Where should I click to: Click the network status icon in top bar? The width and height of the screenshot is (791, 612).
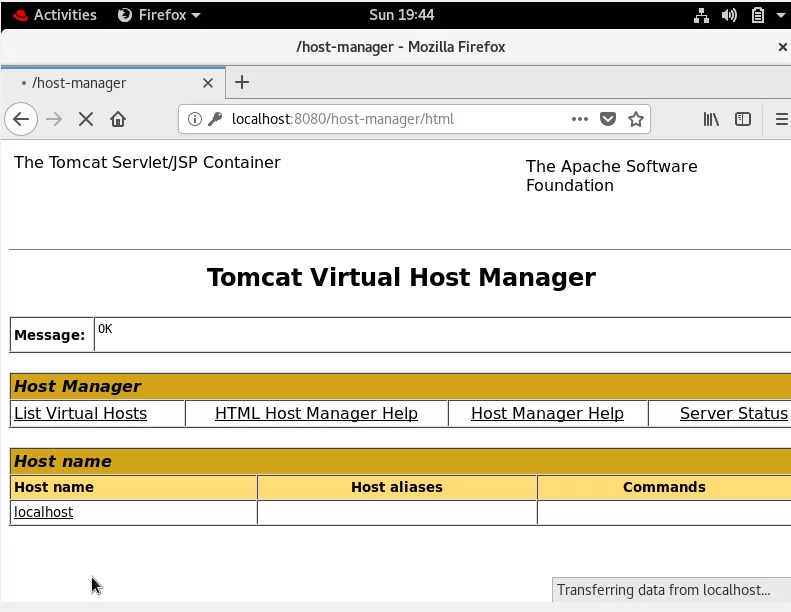pos(701,15)
